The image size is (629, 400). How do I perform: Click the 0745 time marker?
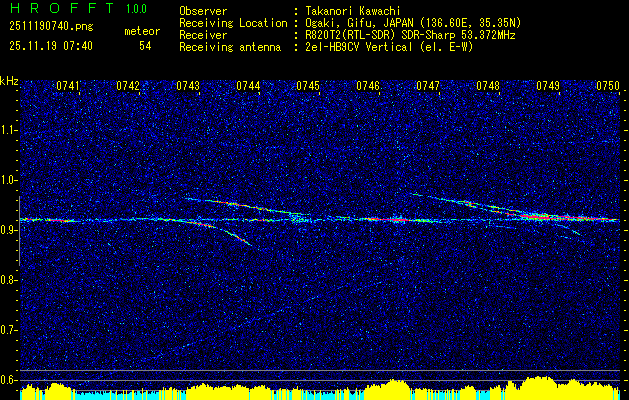308,86
